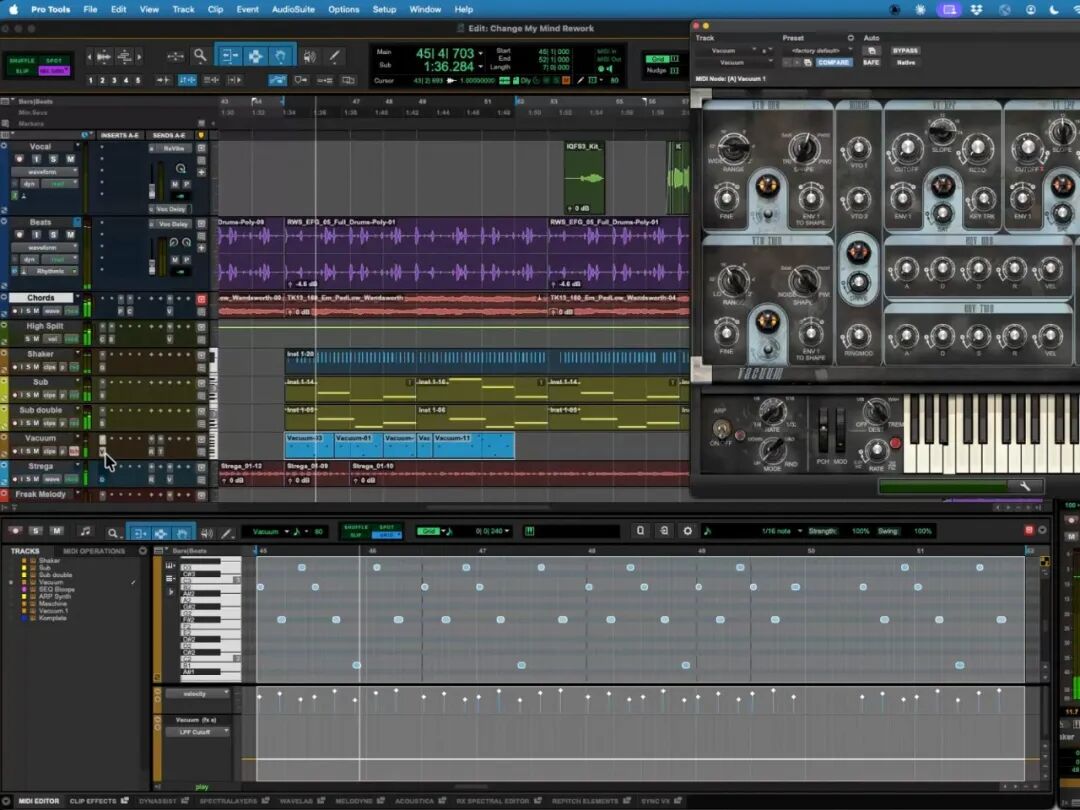Viewport: 1080px width, 810px height.
Task: Enable SLIP edit mode
Action: click(x=22, y=71)
